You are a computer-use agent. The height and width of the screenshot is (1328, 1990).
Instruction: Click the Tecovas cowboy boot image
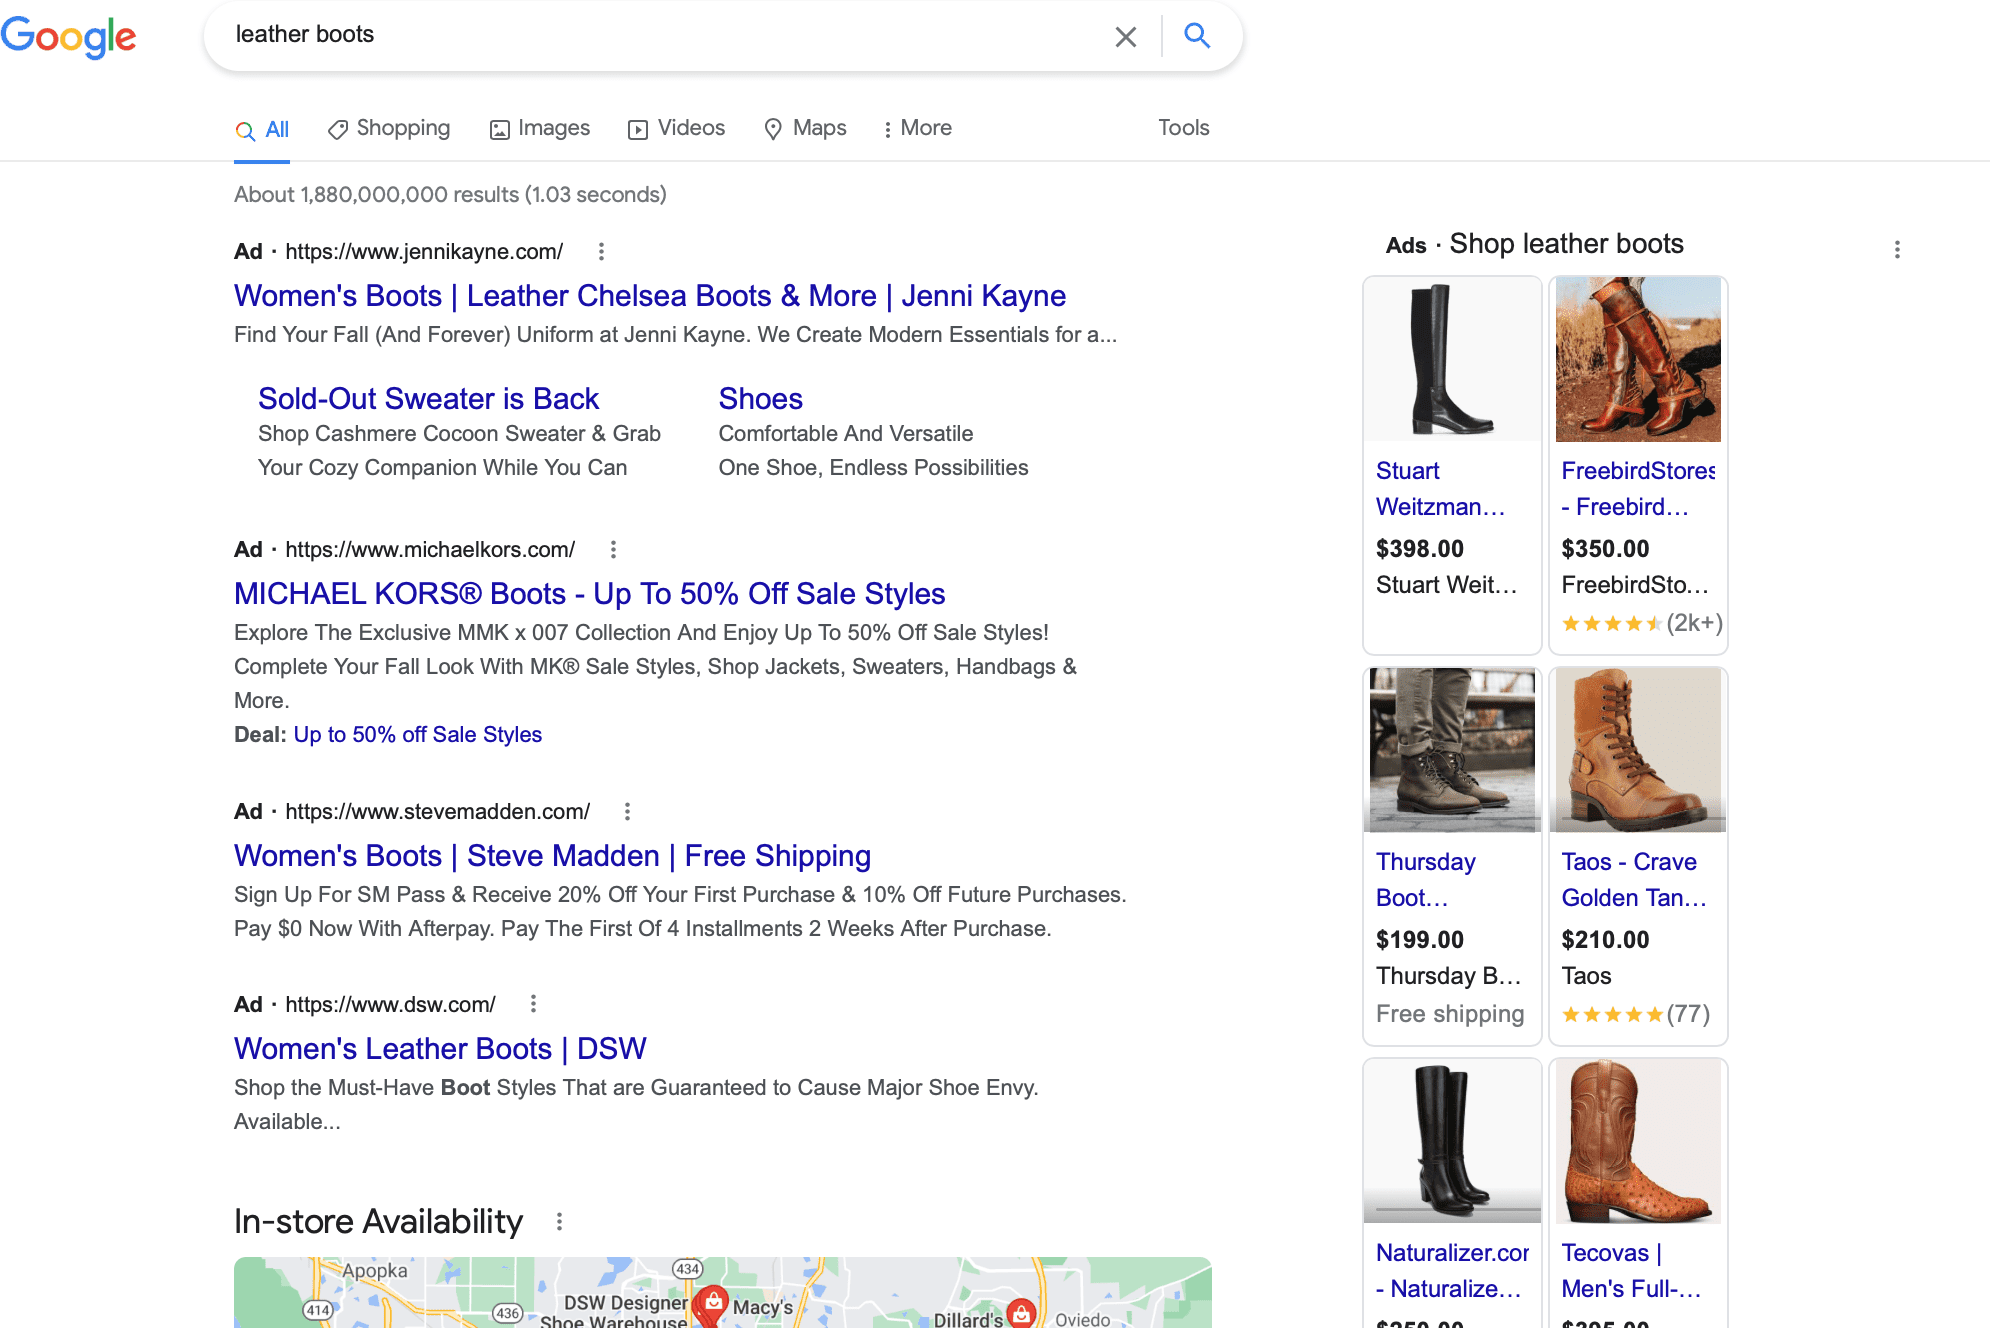1638,1141
